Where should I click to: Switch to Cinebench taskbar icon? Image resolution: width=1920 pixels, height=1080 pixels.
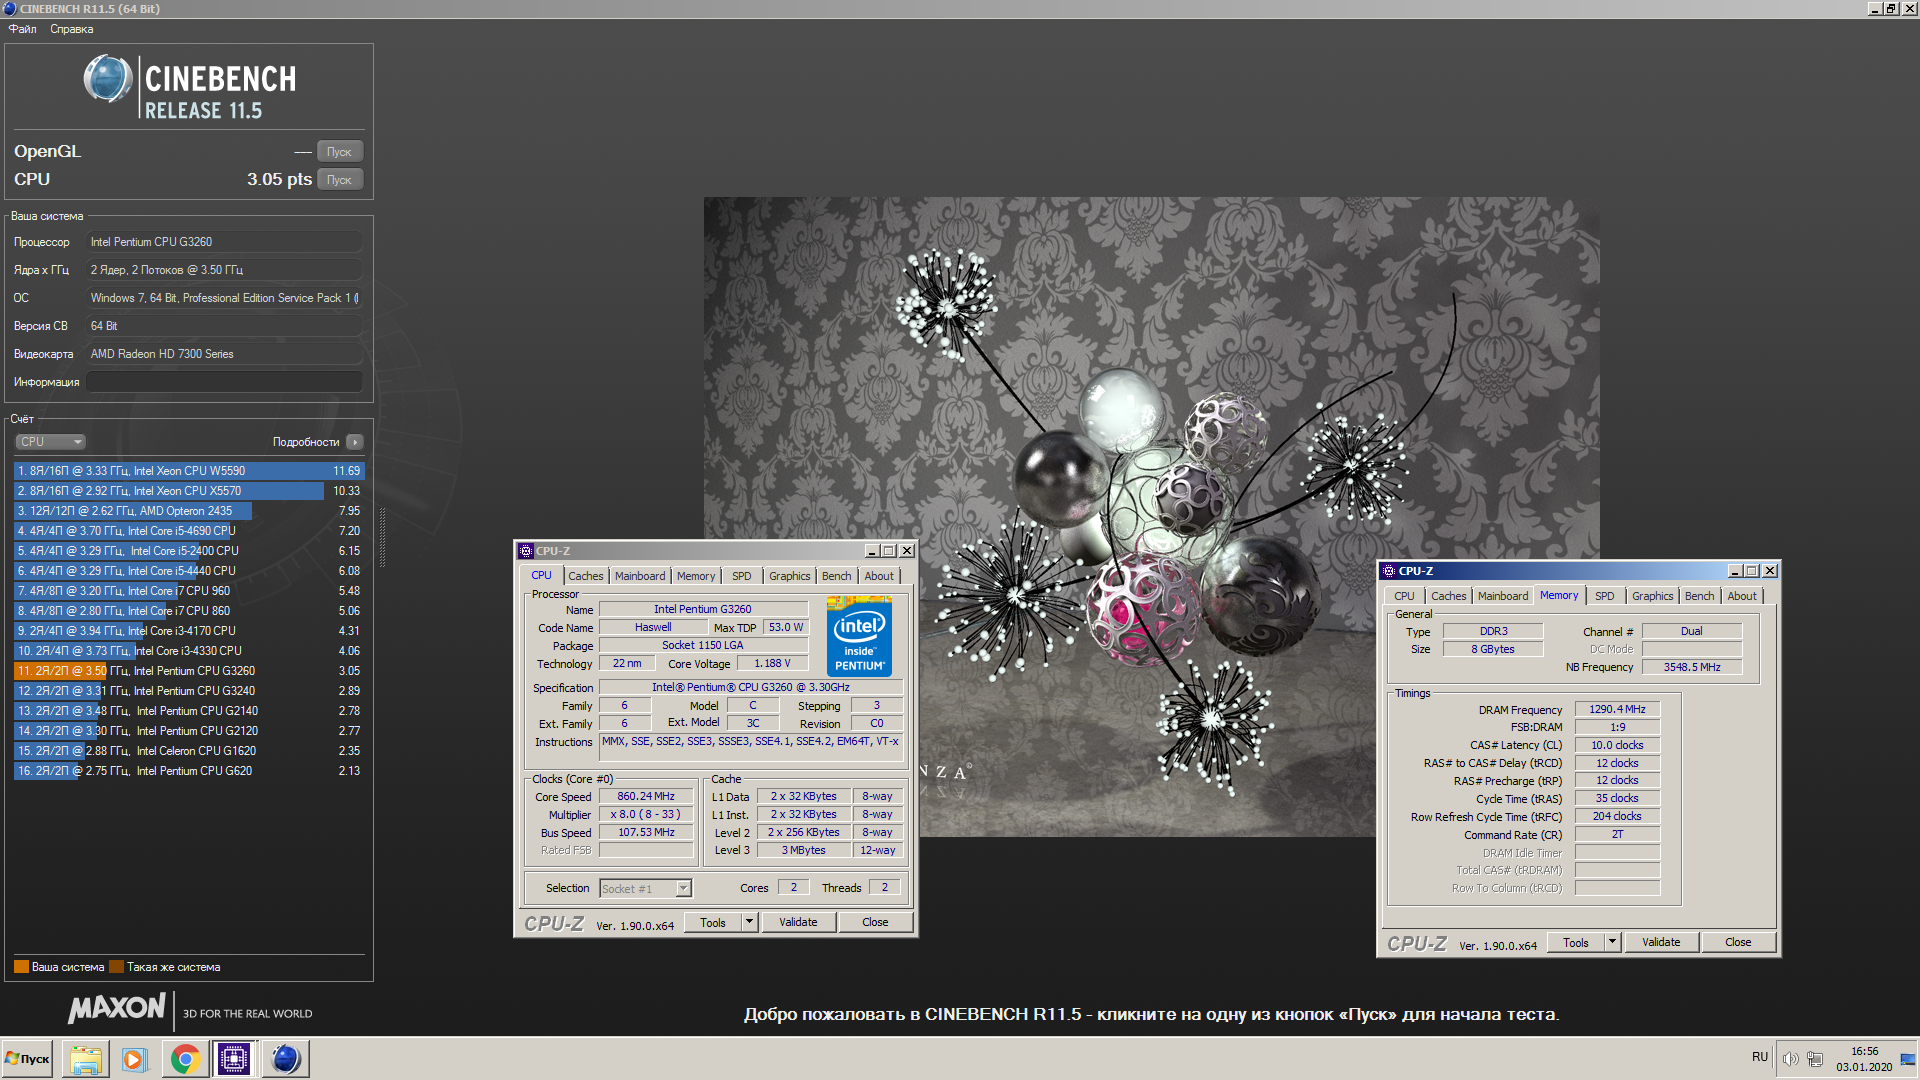coord(286,1059)
